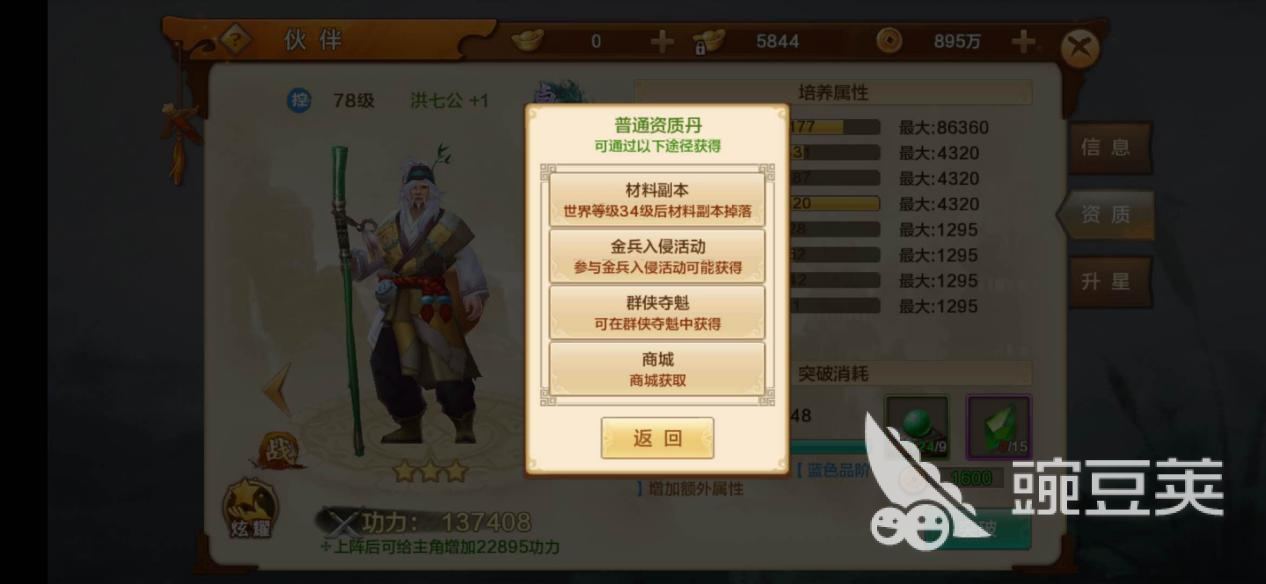Choose the 金兵入侵活动 option
The height and width of the screenshot is (584, 1266).
657,256
